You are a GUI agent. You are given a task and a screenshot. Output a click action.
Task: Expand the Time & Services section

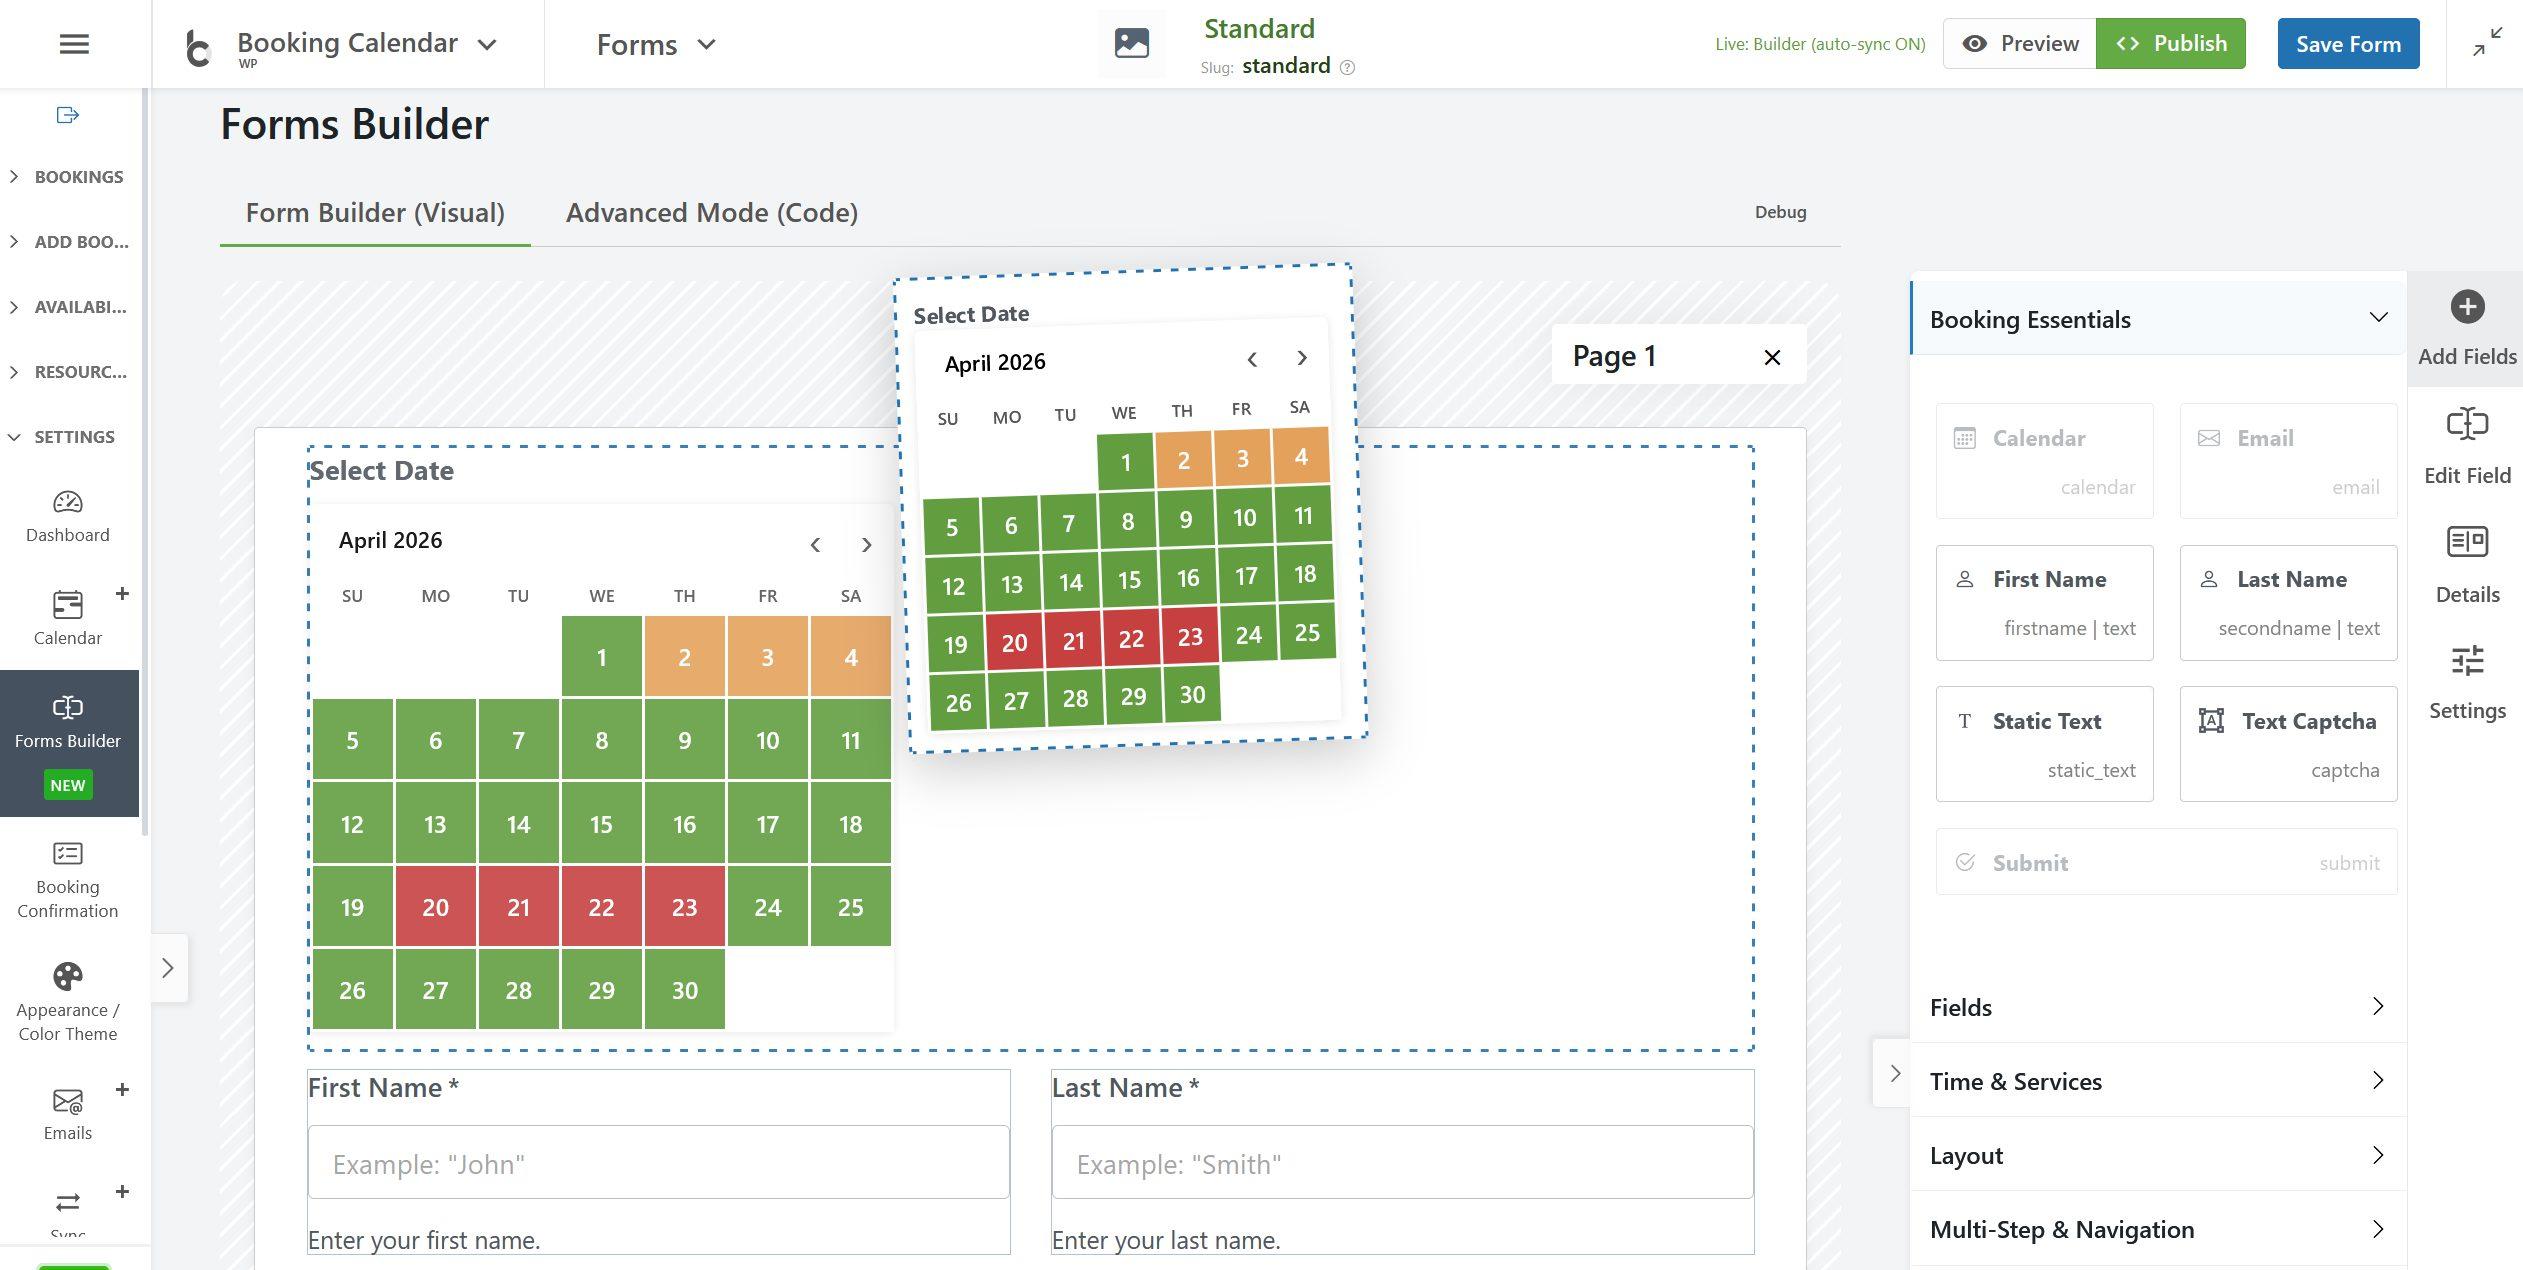point(2157,1081)
